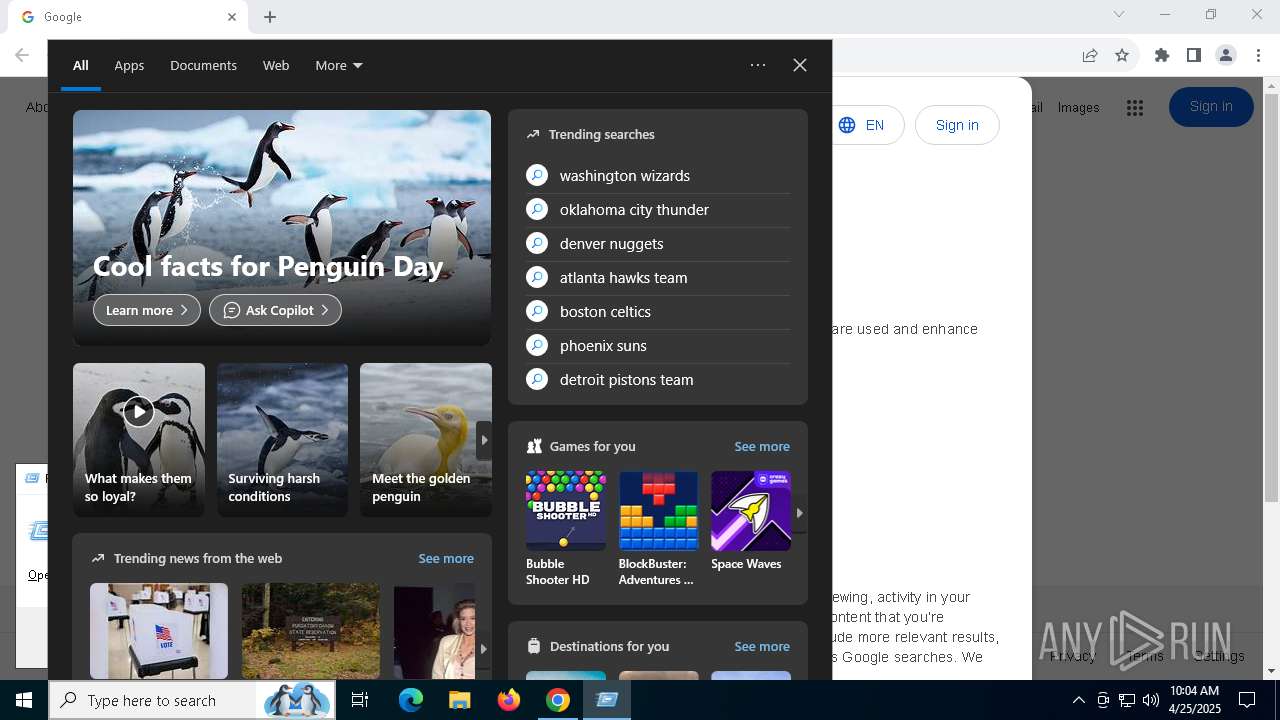Show more games with right arrow
The height and width of the screenshot is (720, 1280).
pos(799,513)
